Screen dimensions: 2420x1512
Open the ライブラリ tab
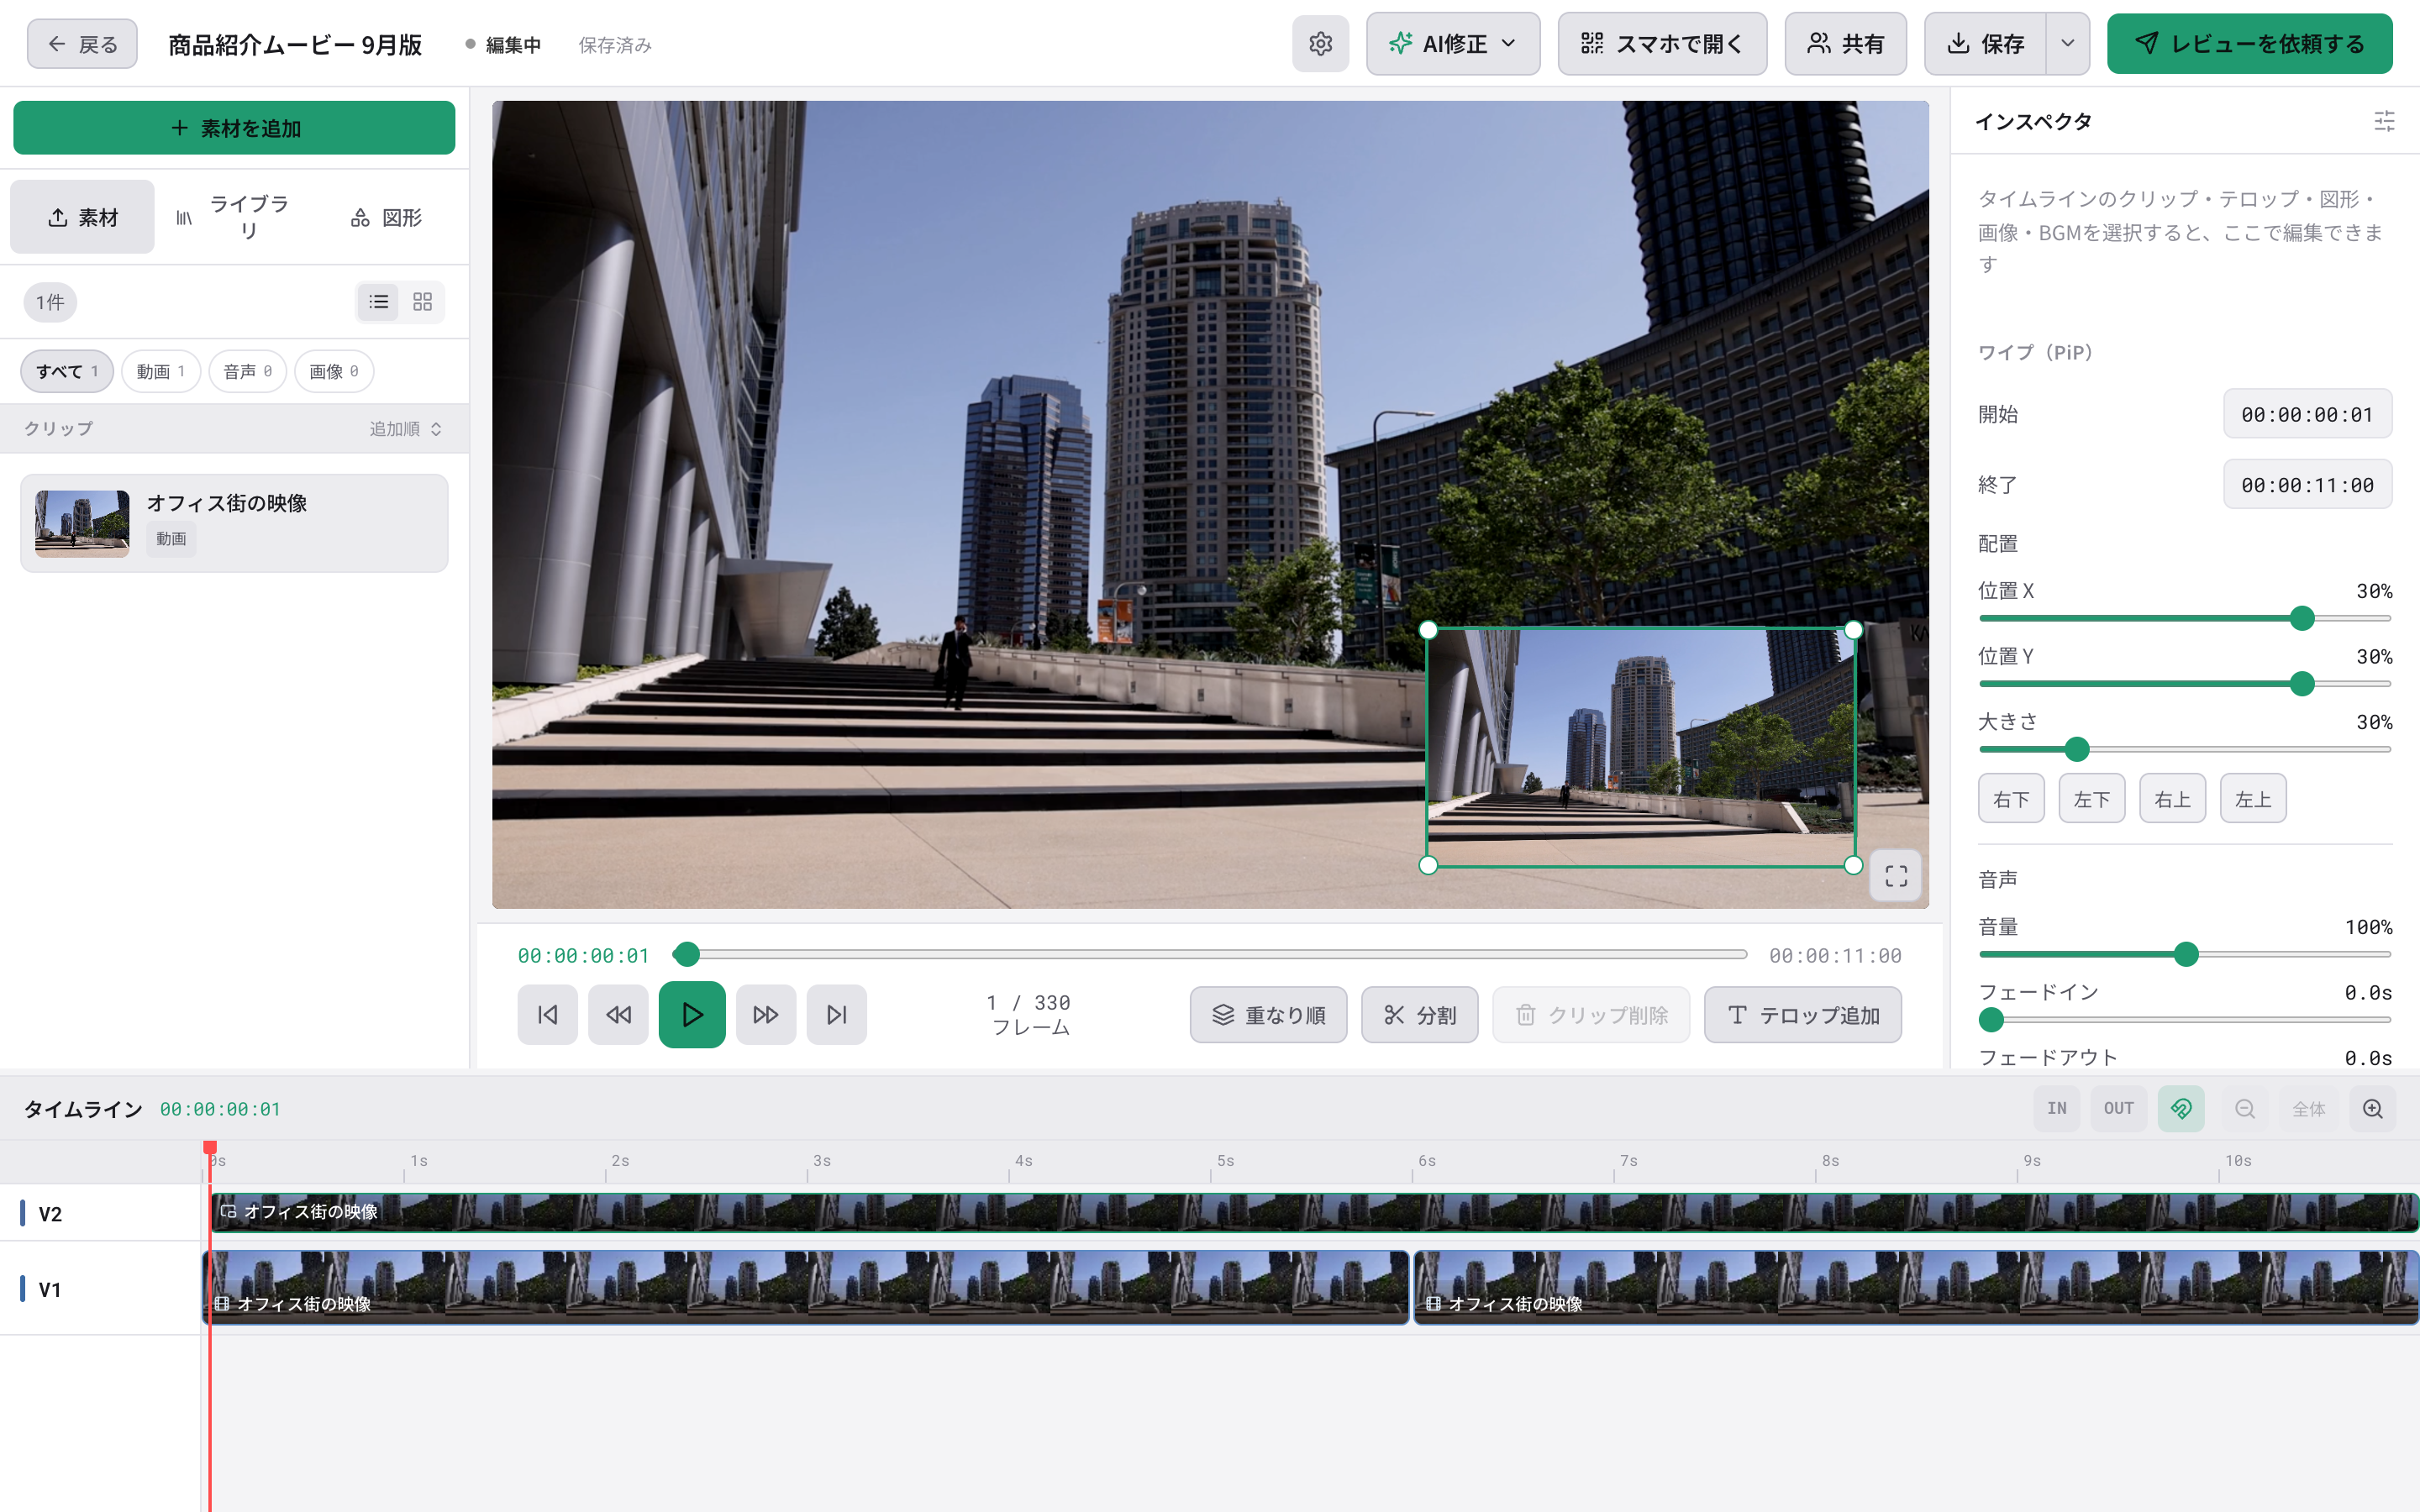tap(233, 217)
